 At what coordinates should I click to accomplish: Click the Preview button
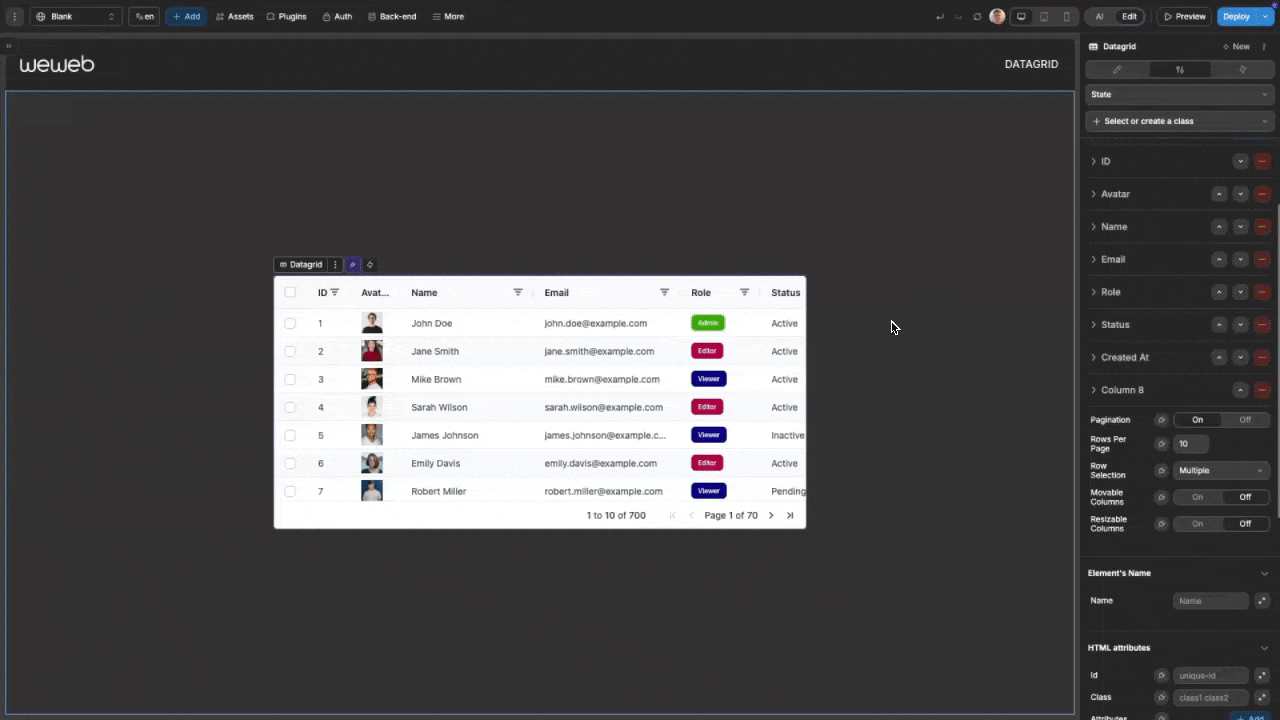click(x=1183, y=17)
